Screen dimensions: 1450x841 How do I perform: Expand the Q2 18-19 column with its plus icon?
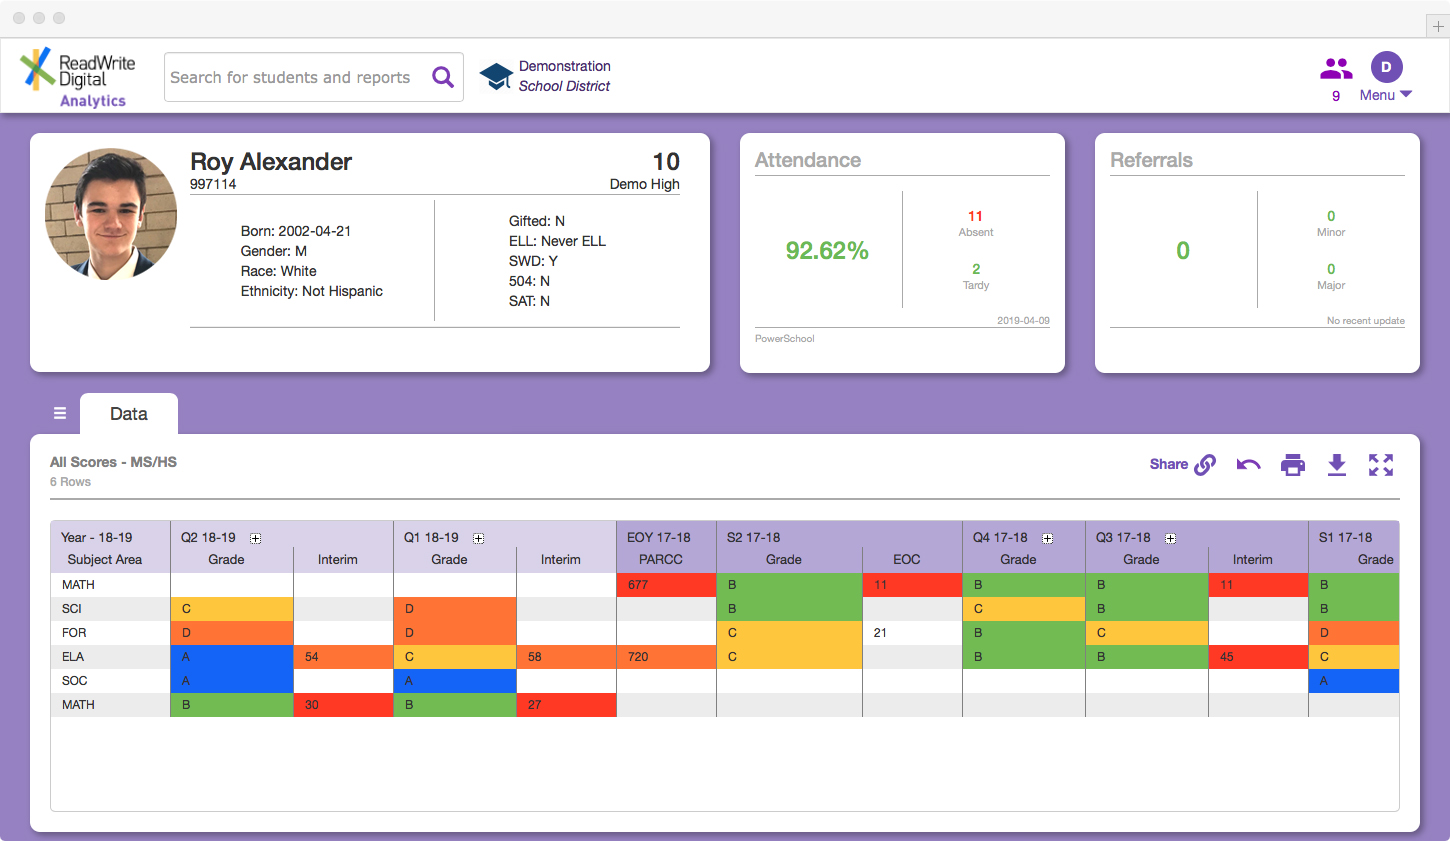[256, 537]
